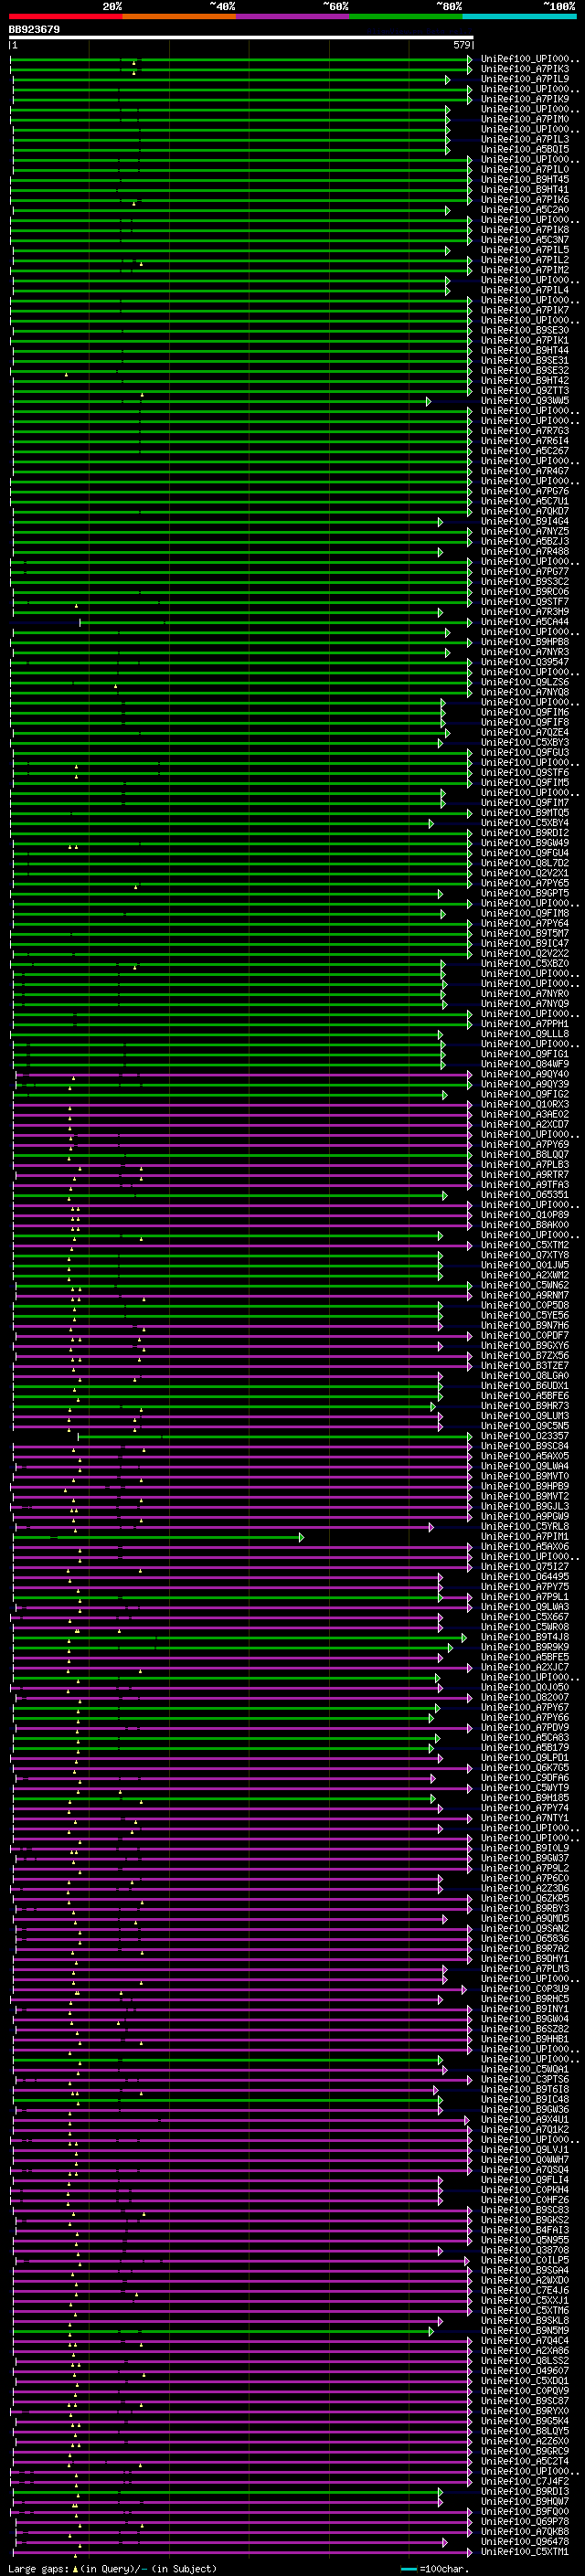Click the white query sequence bar

pos(241,38)
